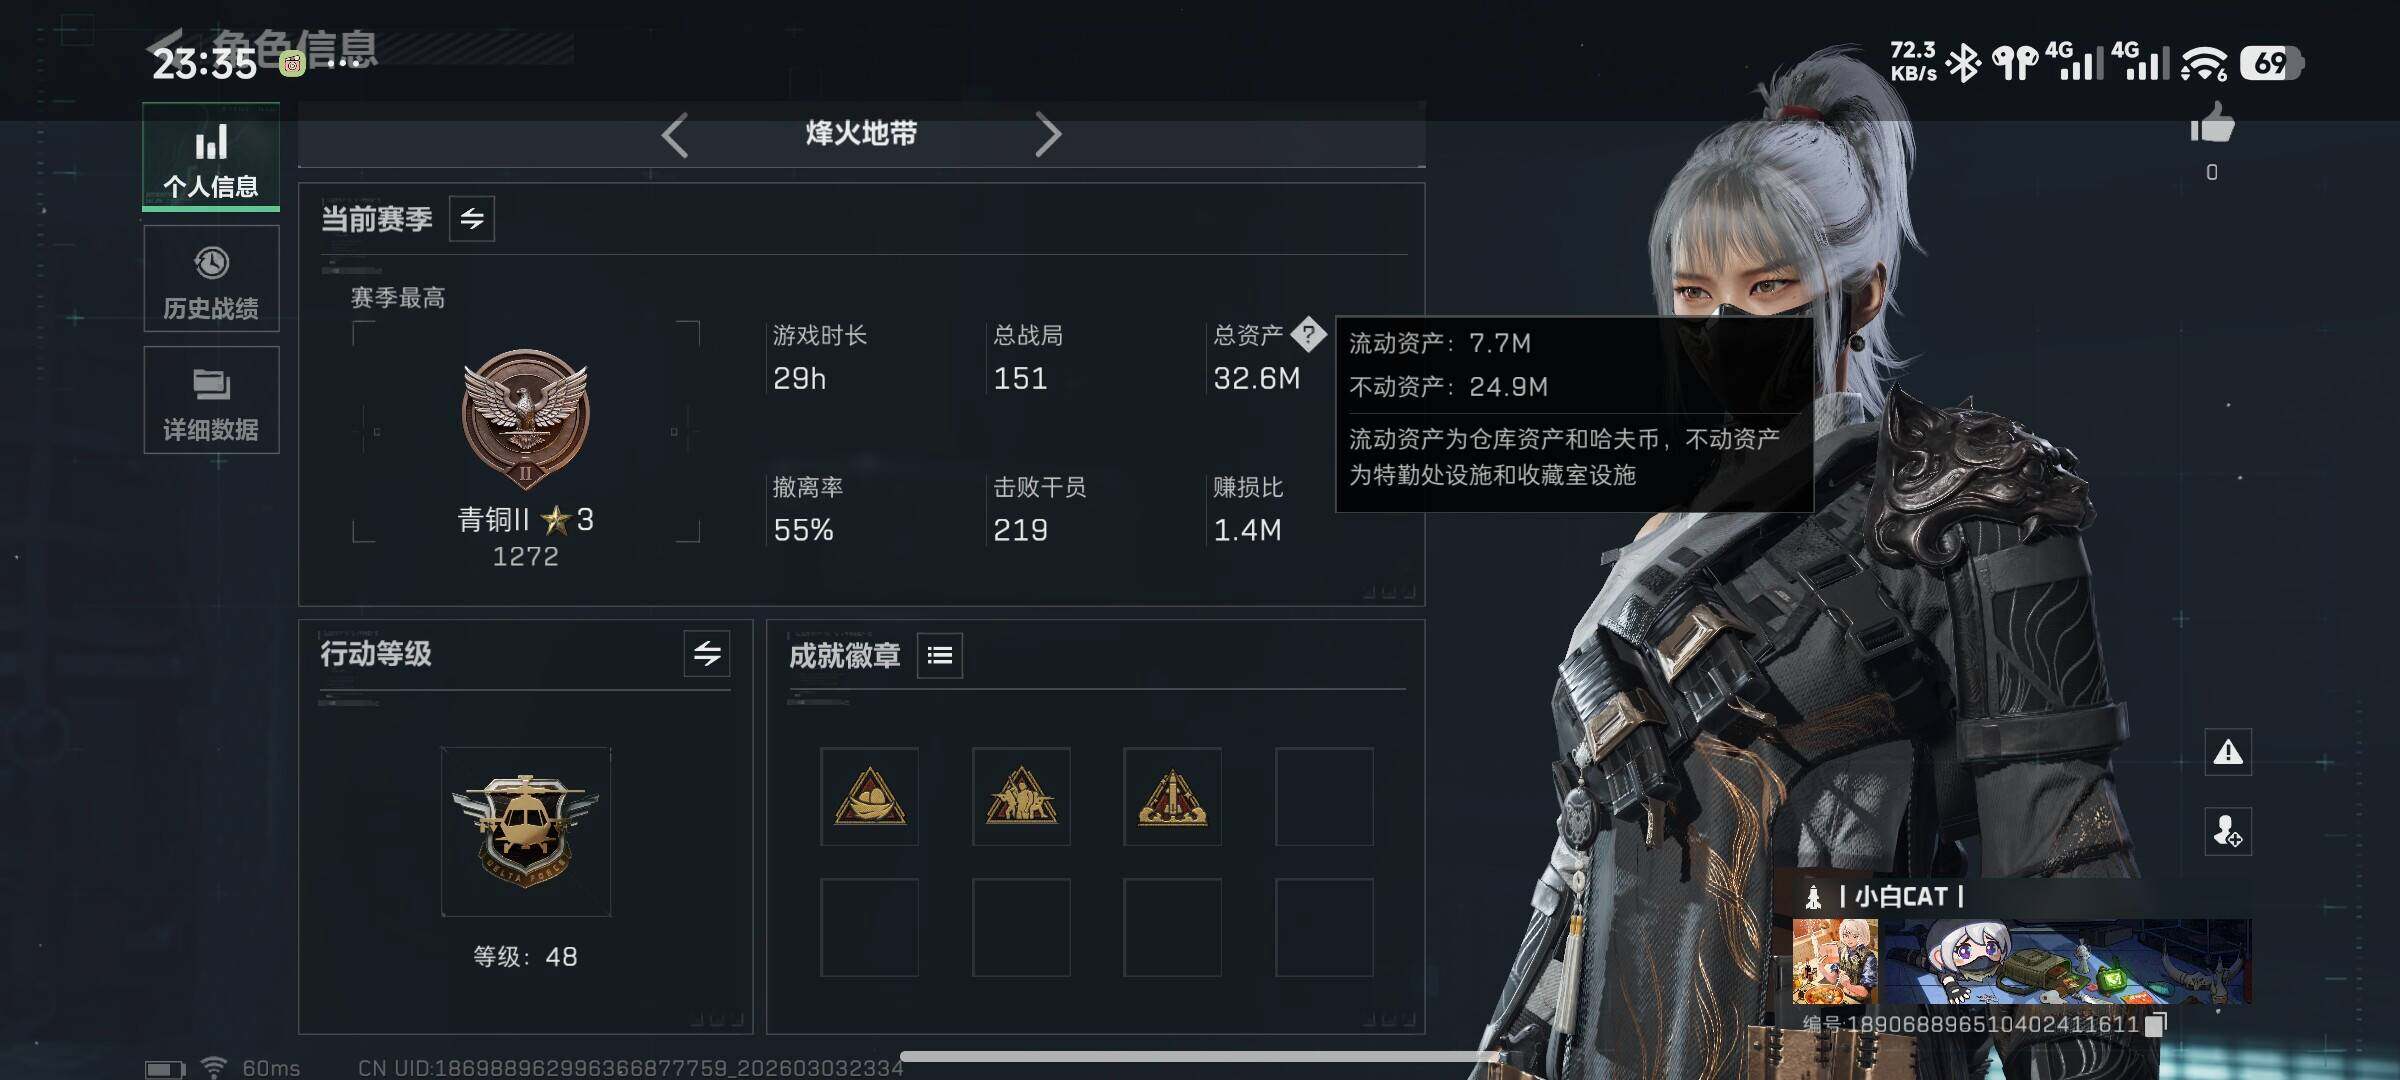
Task: Select the third achievement badge with rocket
Action: click(1172, 797)
